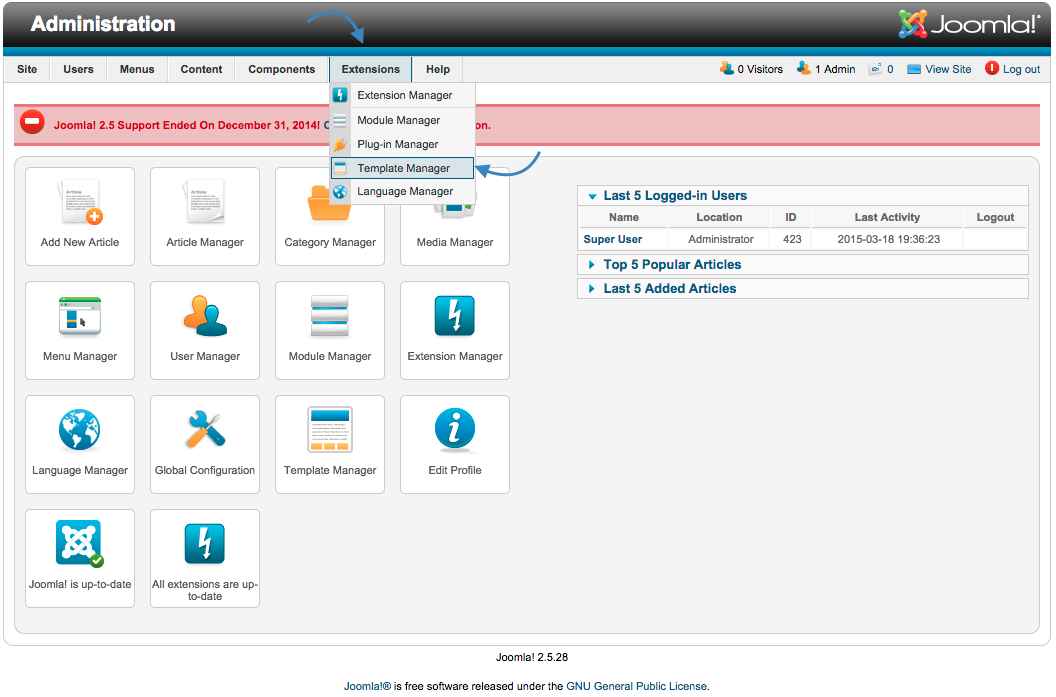This screenshot has width=1056, height=697.
Task: Click the Joomla! 2.5 Support Ended message
Action: tap(187, 125)
